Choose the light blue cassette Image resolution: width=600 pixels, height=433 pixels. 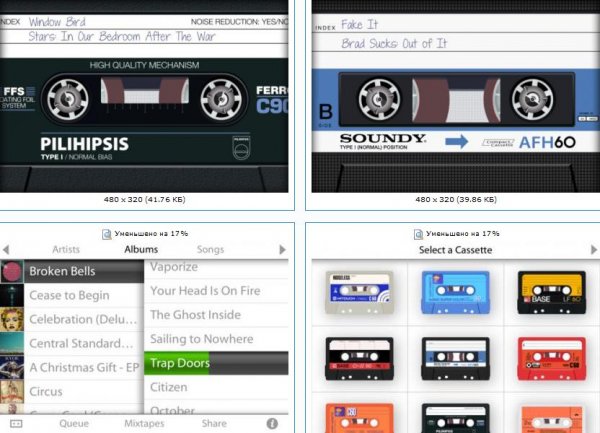tap(455, 293)
